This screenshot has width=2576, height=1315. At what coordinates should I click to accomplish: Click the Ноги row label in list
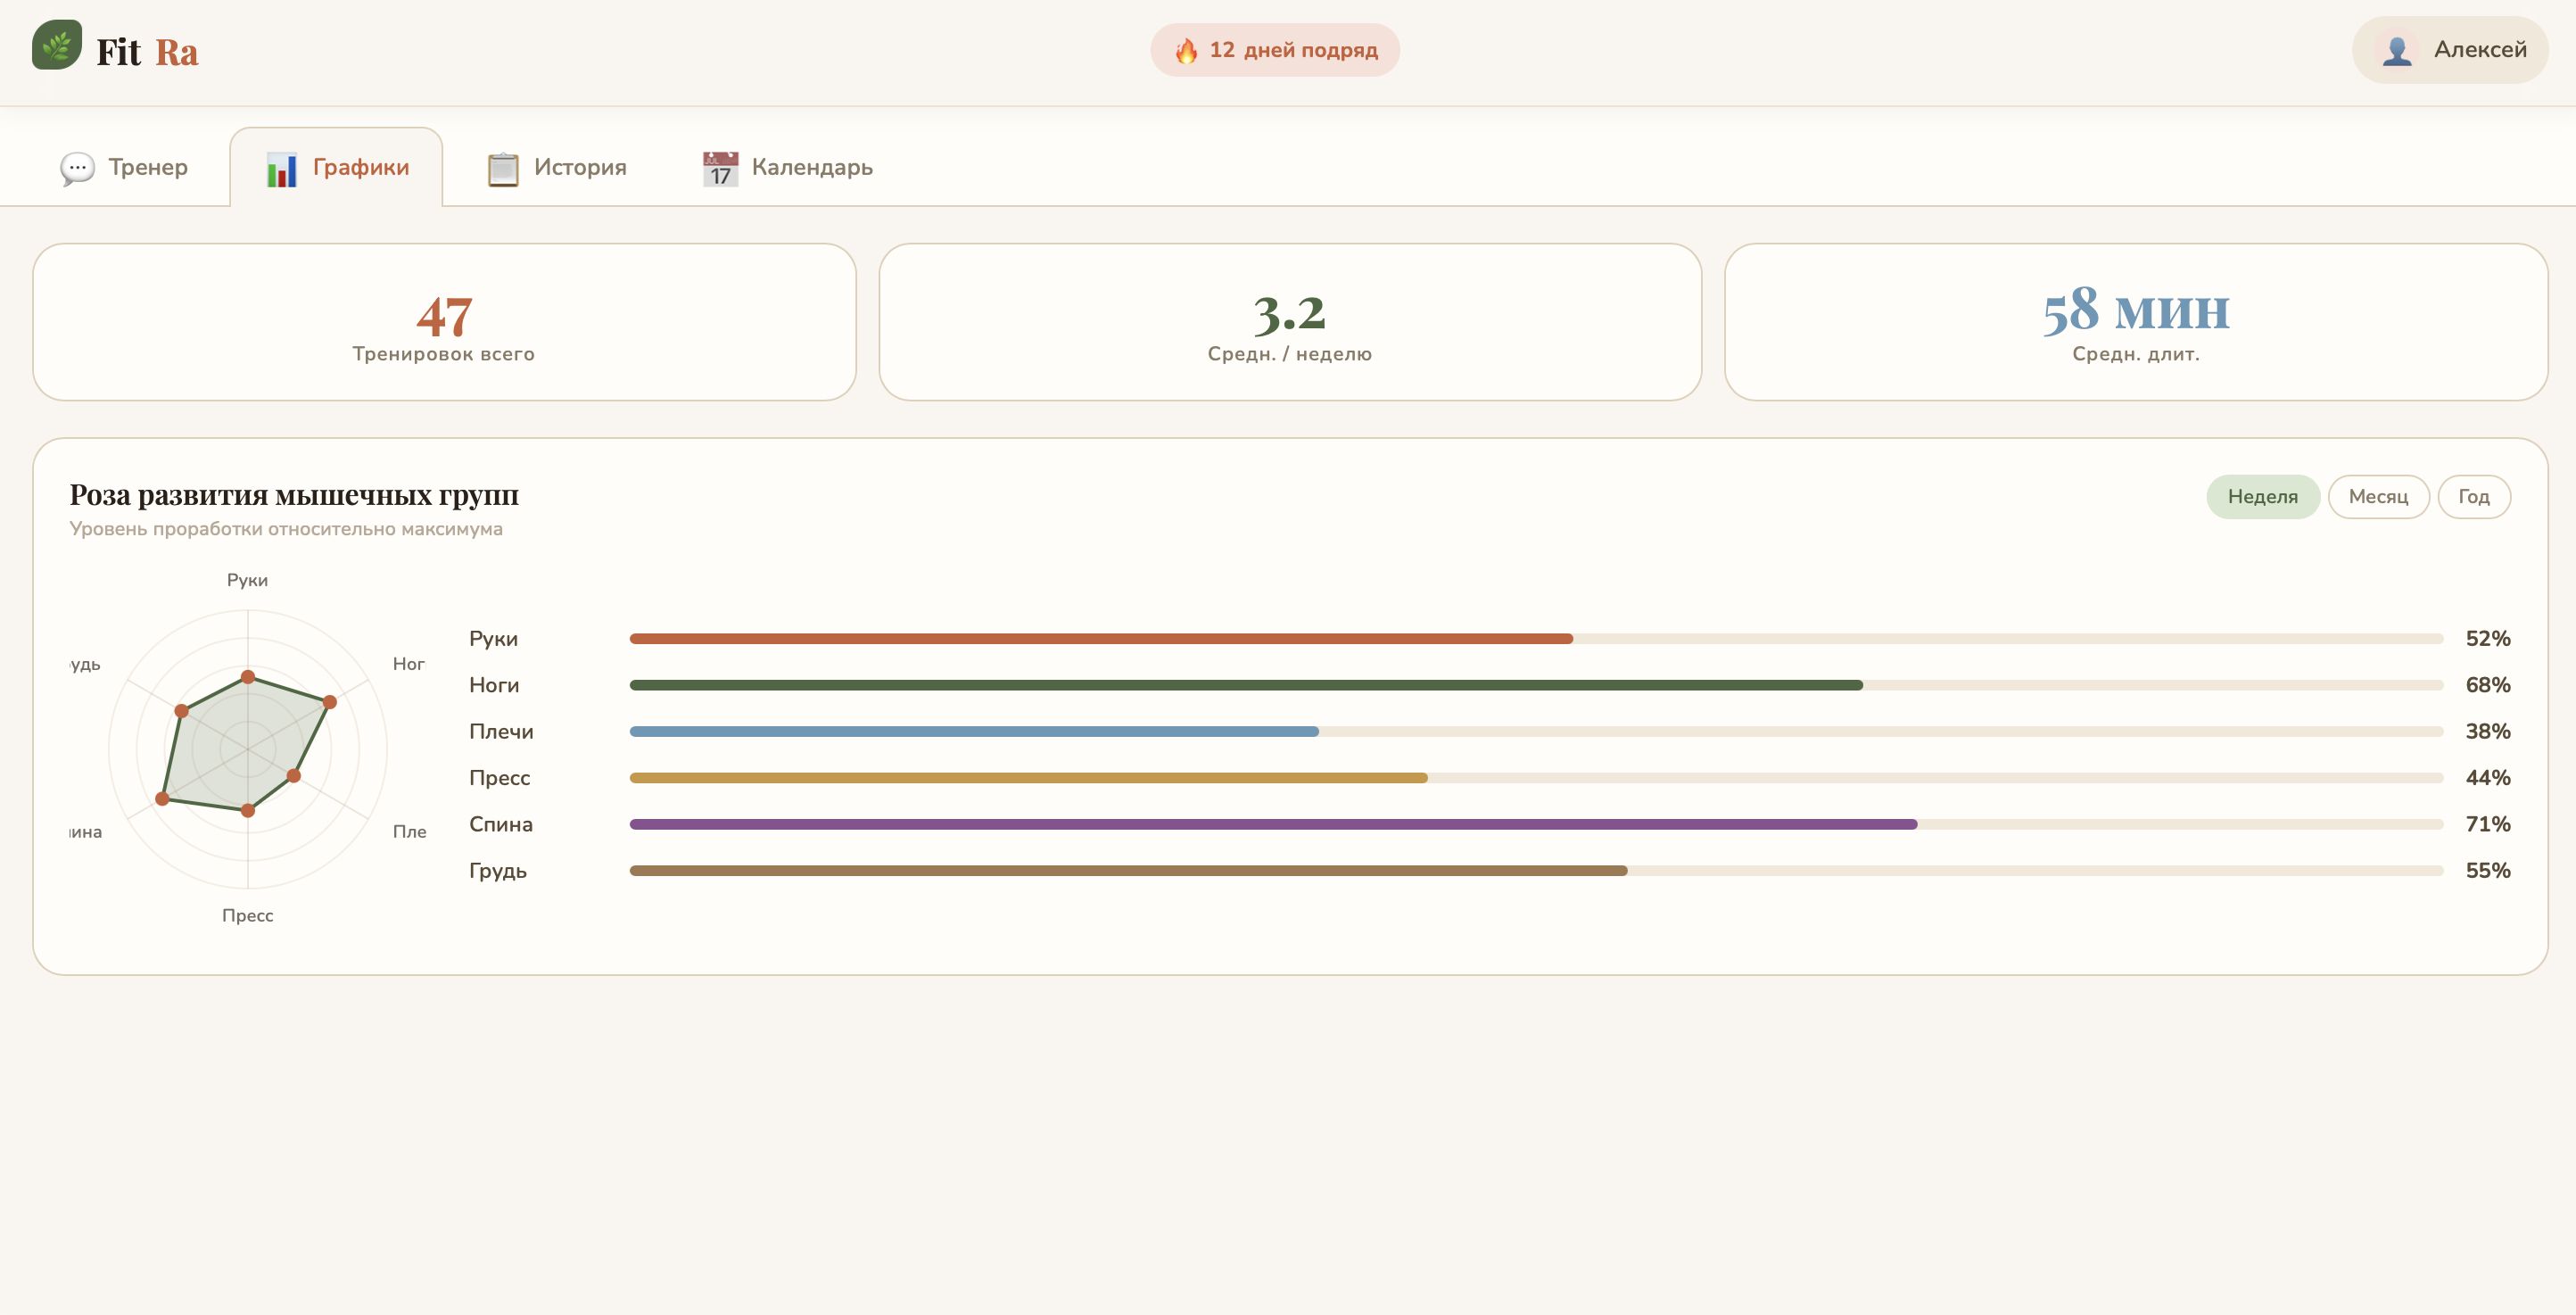point(494,685)
